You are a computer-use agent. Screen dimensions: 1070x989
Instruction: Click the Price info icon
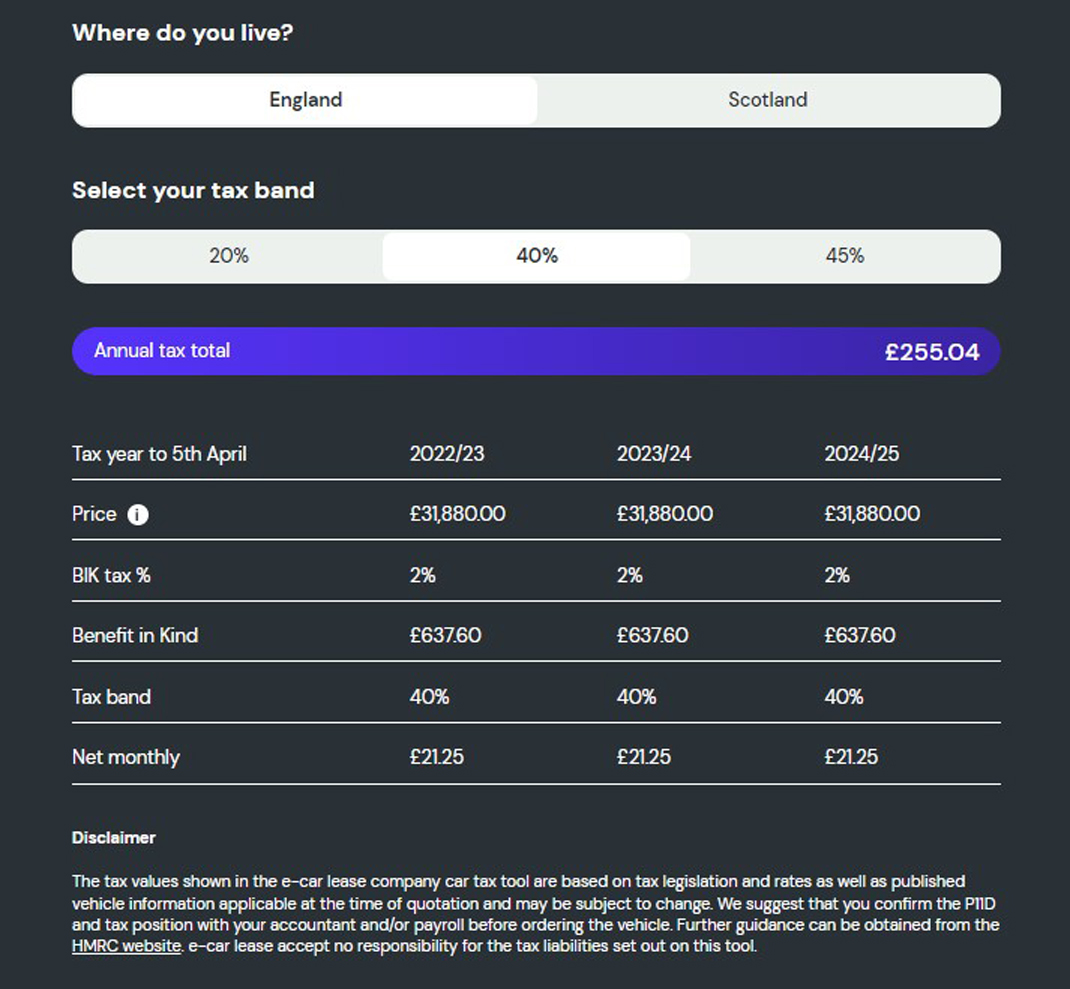click(138, 515)
